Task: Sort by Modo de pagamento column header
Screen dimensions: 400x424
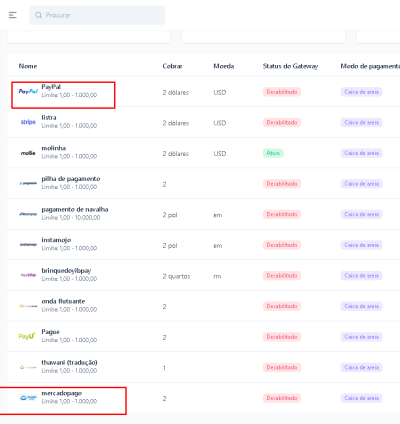Action: coord(370,66)
